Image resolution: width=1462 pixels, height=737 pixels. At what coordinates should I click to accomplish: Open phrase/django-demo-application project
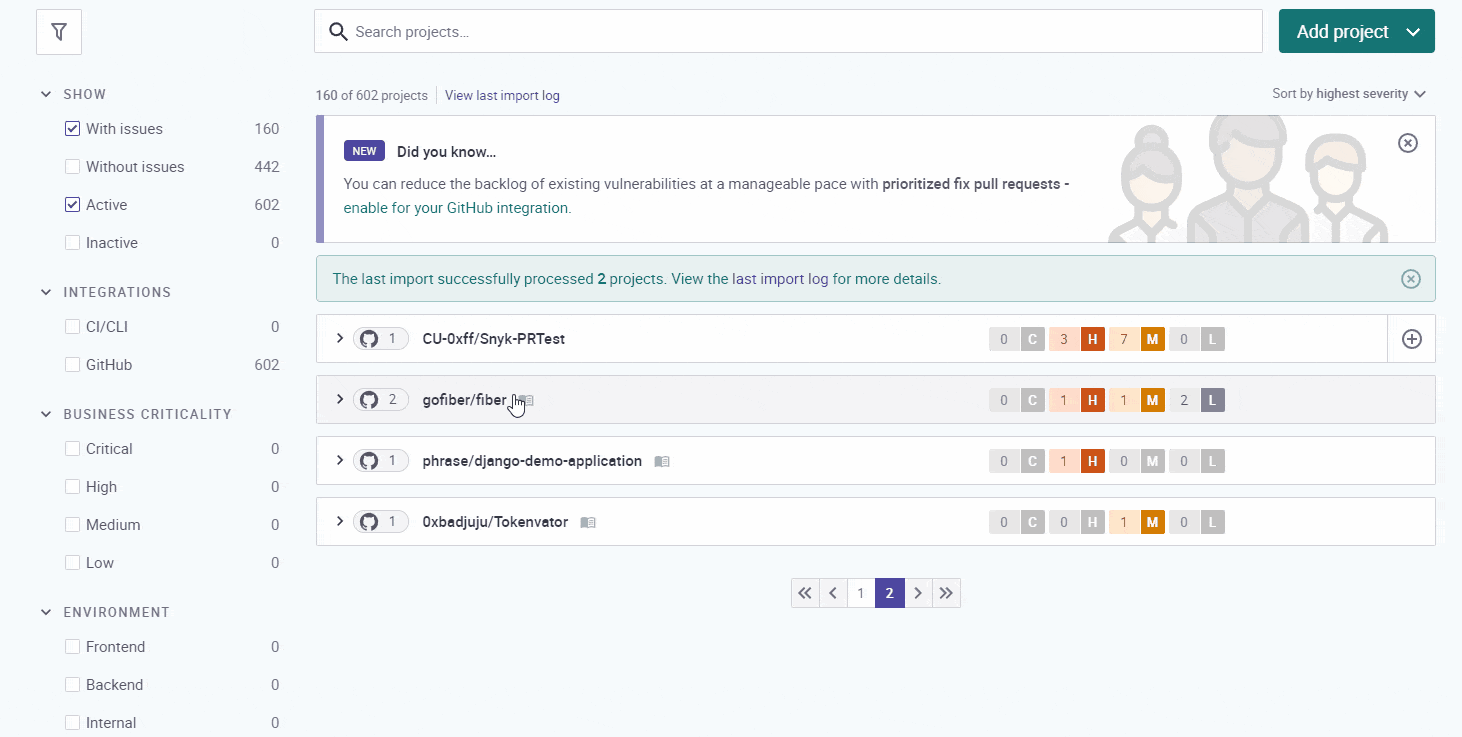(x=532, y=461)
